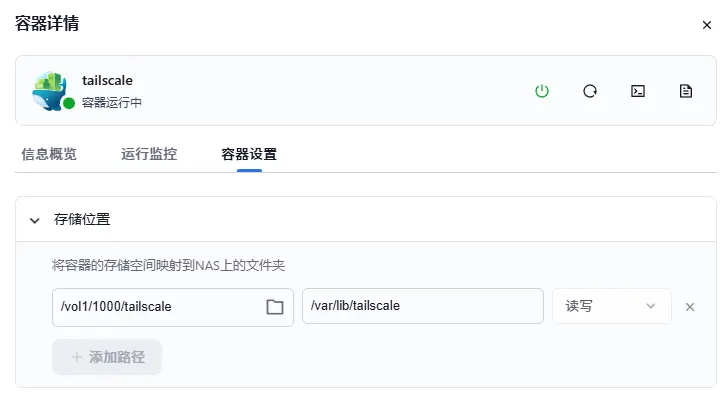Click the tailscale container logo
Screen dimensions: 725x400
point(50,90)
